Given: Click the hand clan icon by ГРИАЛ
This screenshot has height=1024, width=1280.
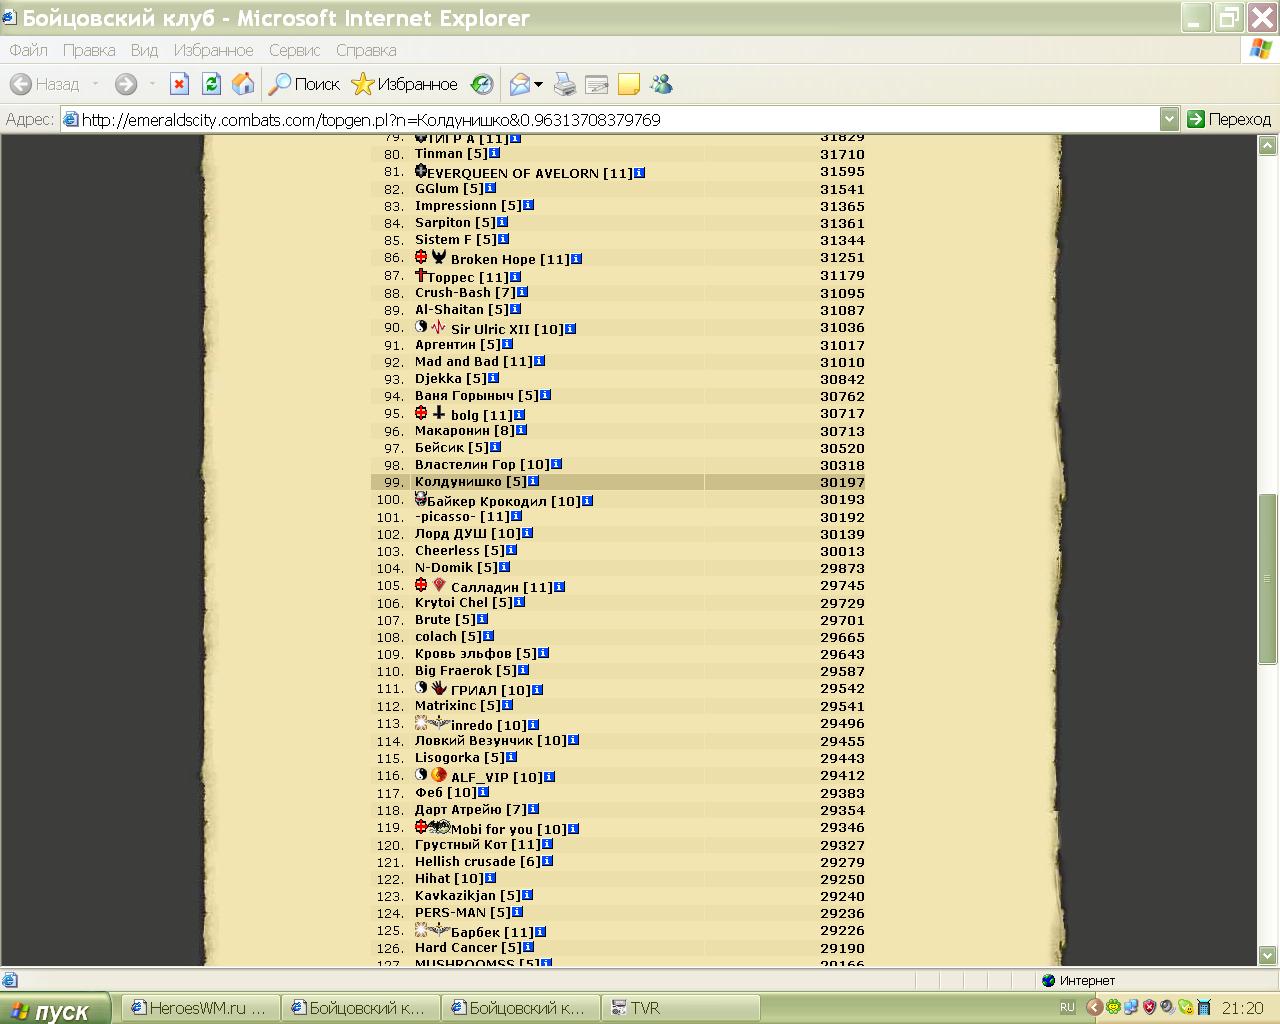Looking at the screenshot, I should tap(438, 688).
